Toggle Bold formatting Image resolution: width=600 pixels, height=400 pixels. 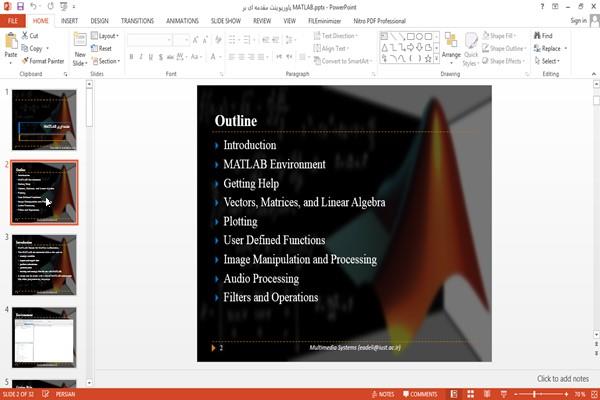point(131,57)
